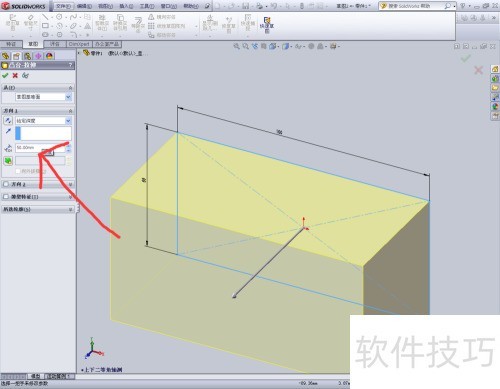
Task: Open the File menu
Action: click(63, 6)
